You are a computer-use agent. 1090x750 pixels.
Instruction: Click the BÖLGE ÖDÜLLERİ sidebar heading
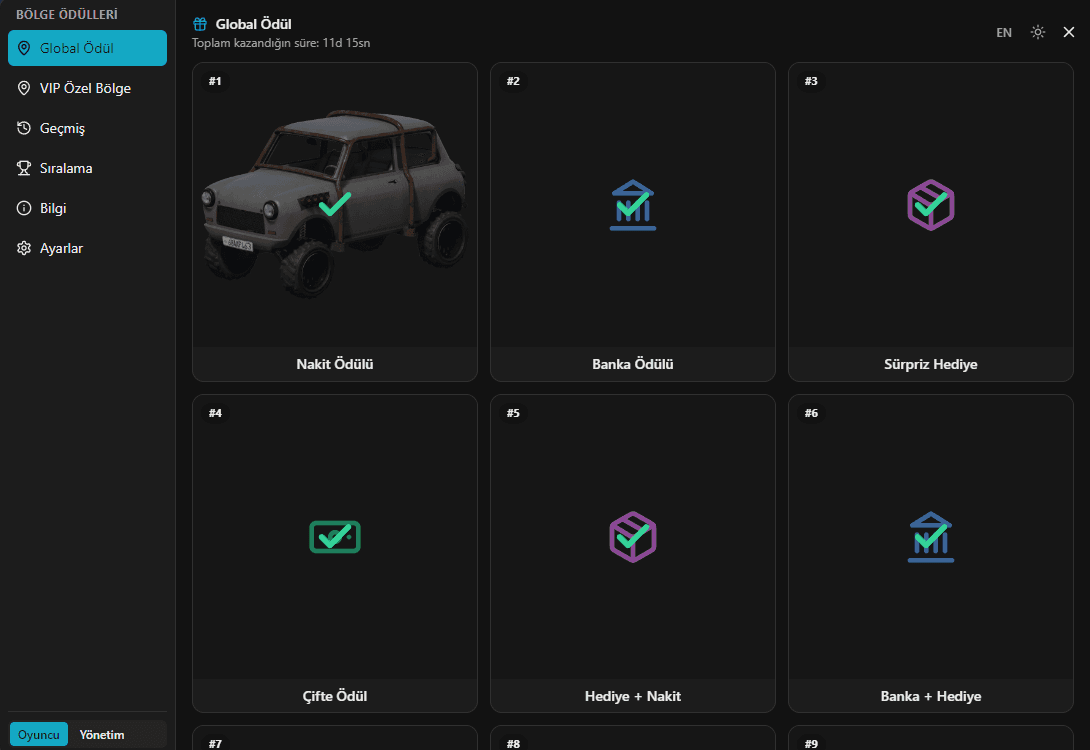coord(67,15)
